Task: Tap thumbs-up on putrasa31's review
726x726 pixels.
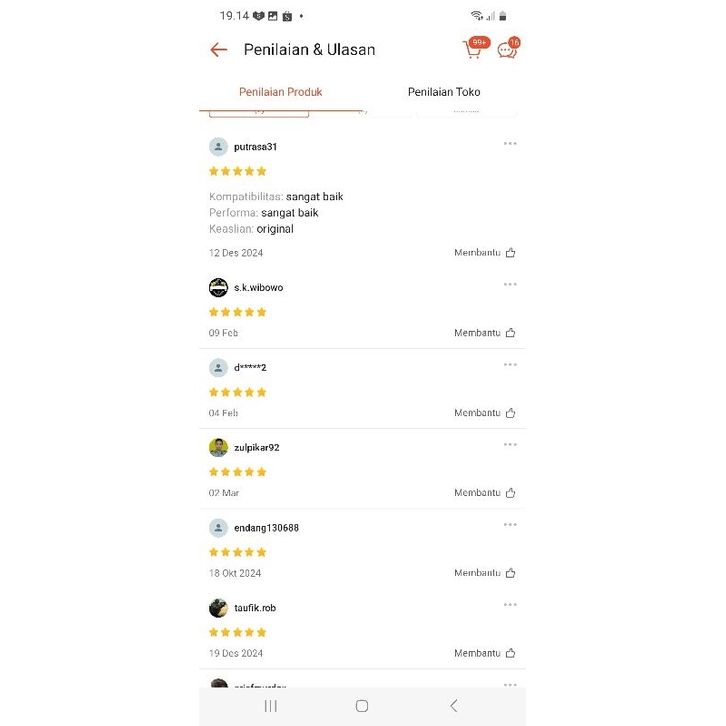Action: click(510, 253)
